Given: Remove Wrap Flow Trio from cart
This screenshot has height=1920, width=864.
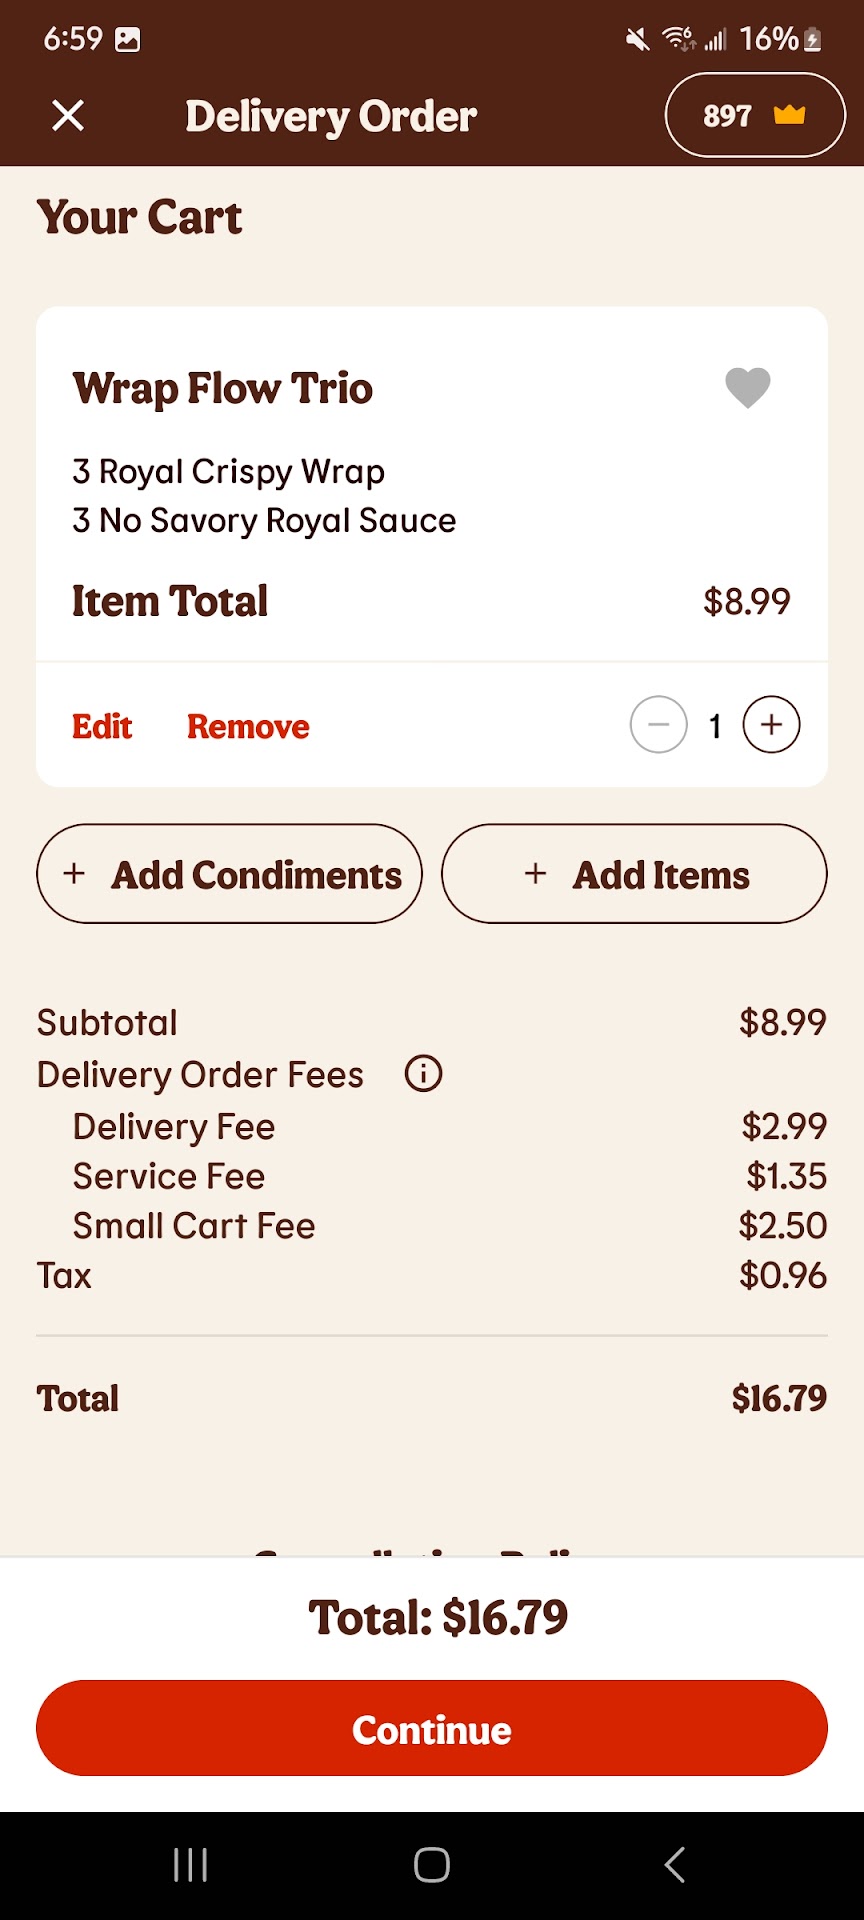Looking at the screenshot, I should 248,727.
